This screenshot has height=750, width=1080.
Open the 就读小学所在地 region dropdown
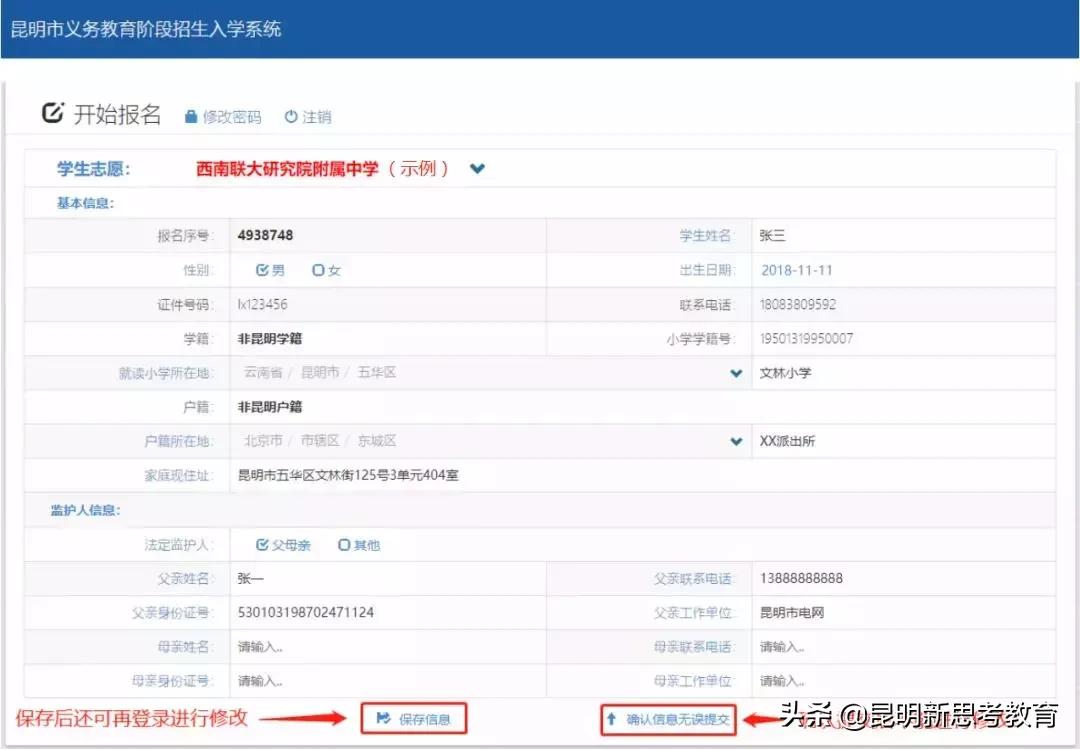736,372
